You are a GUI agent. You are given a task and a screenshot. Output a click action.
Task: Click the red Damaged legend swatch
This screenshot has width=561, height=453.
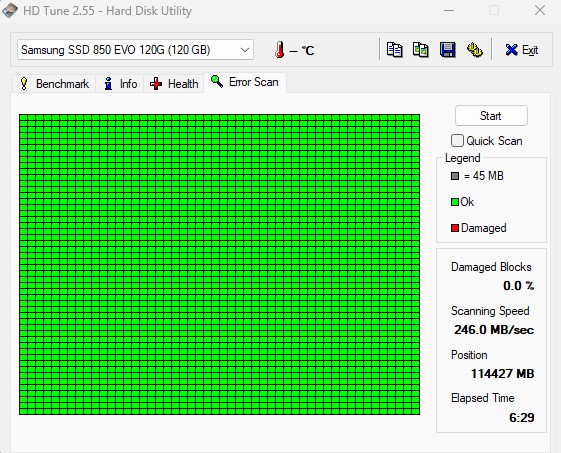pyautogui.click(x=455, y=228)
